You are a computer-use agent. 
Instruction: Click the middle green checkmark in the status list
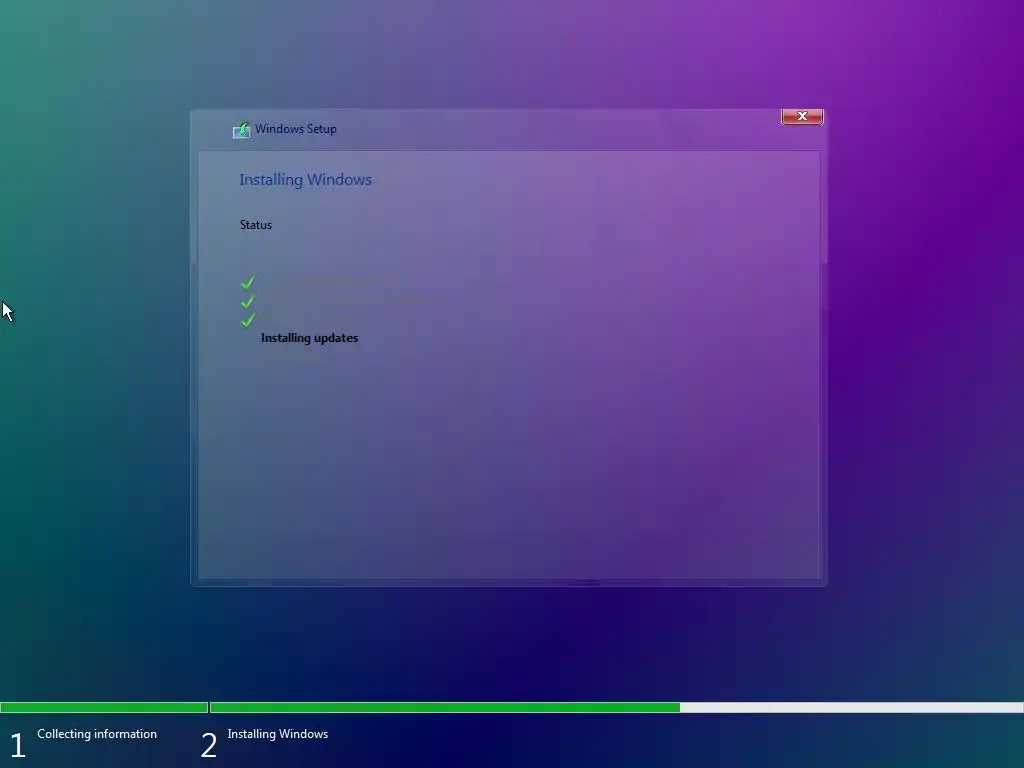click(248, 301)
